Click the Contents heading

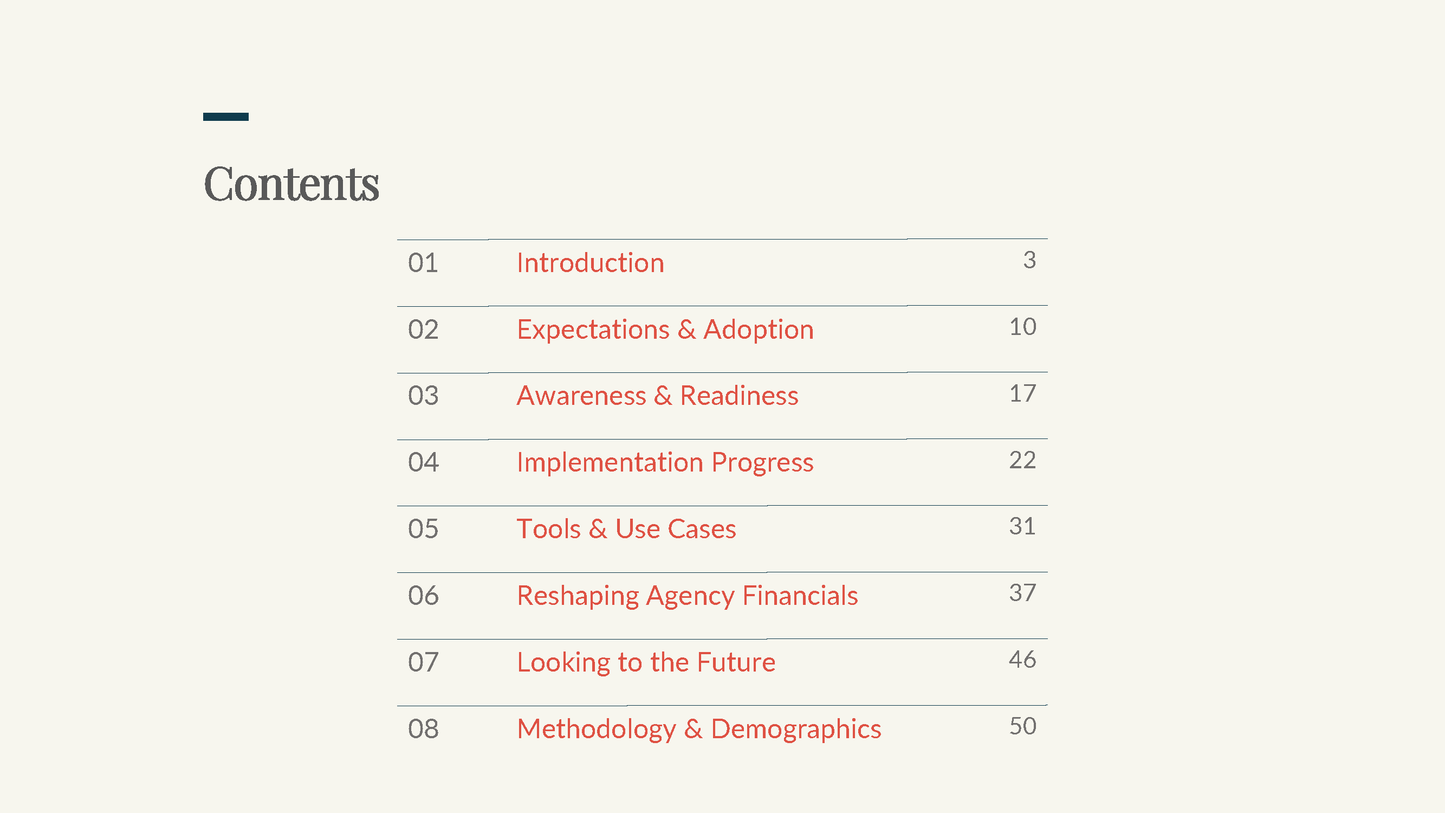coord(291,183)
